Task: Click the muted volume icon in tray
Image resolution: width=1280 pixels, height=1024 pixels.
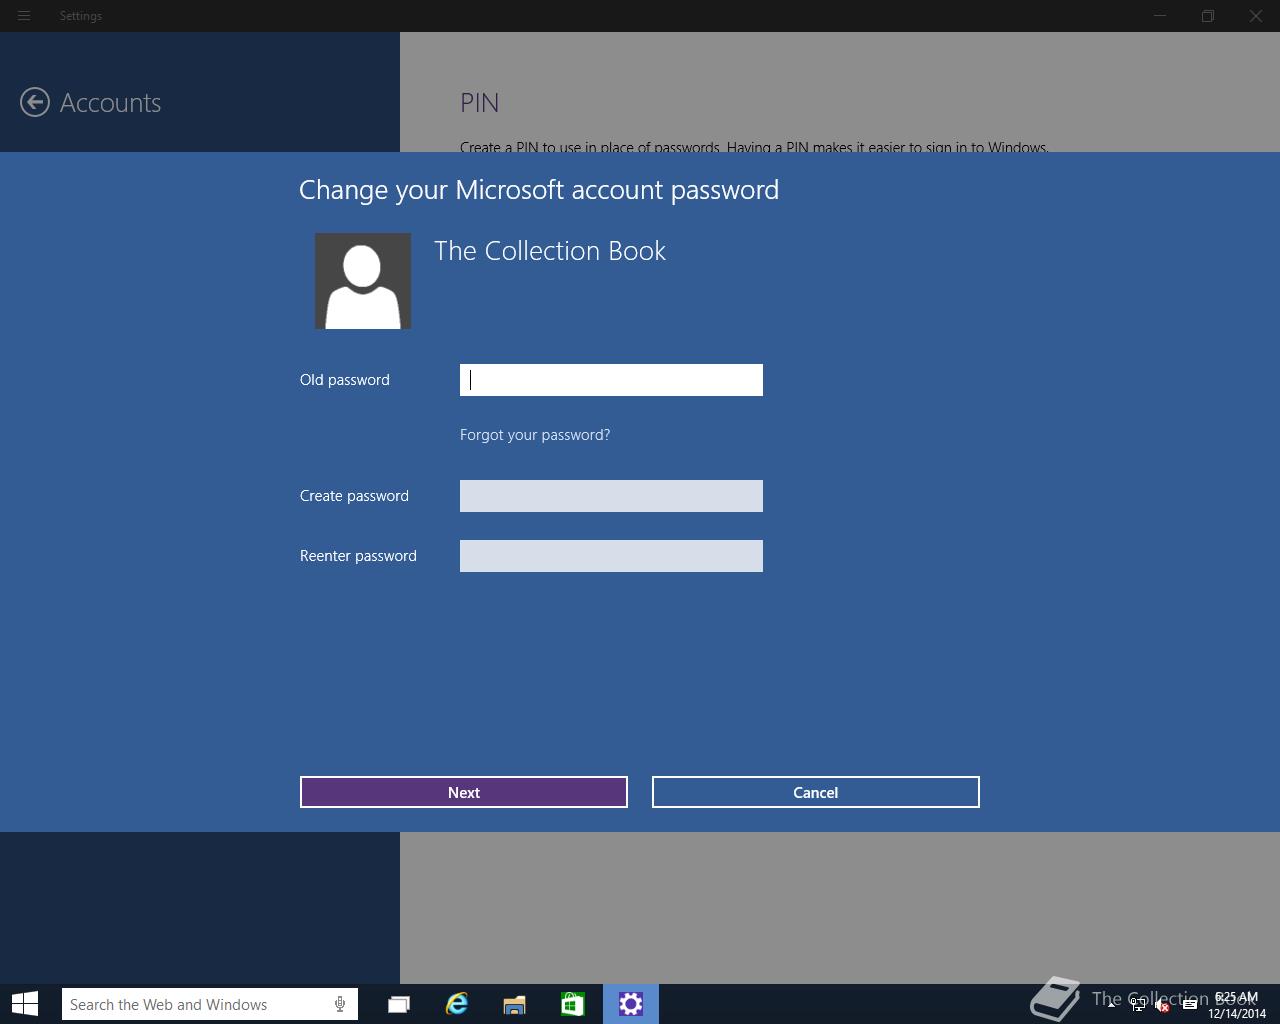Action: 1163,1005
